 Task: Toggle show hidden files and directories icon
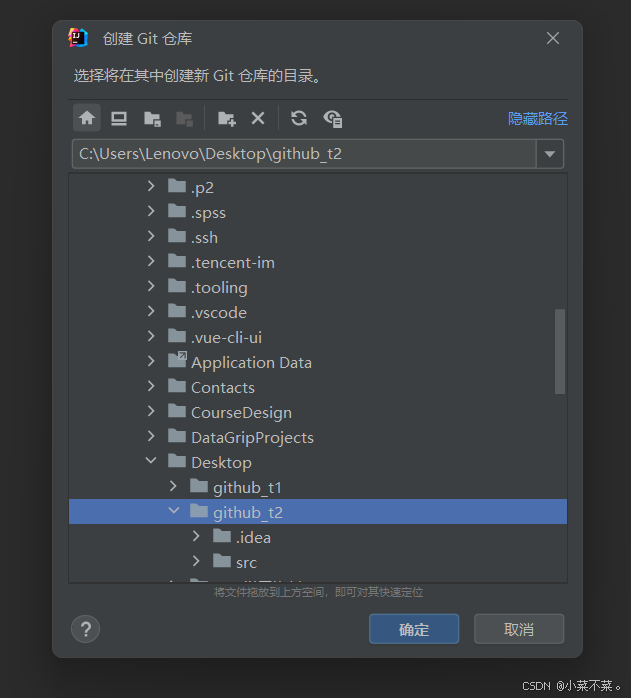[x=333, y=118]
